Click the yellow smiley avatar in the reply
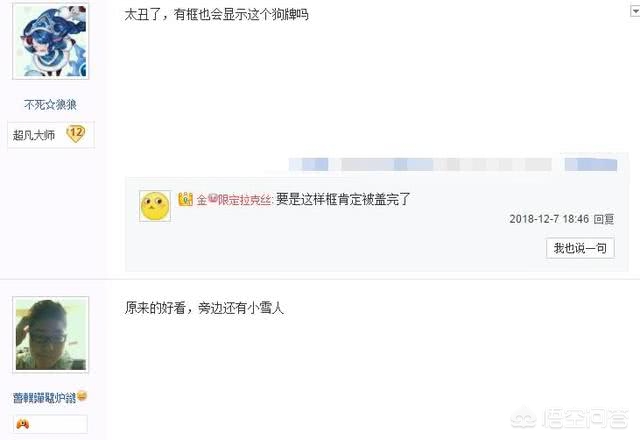The width and height of the screenshot is (640, 440). (x=155, y=206)
